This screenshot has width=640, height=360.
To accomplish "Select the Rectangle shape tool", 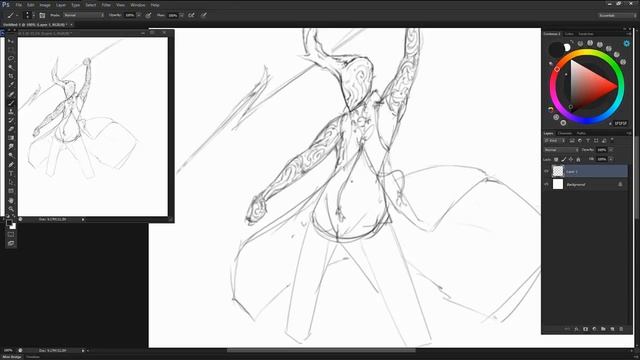I will [11, 191].
